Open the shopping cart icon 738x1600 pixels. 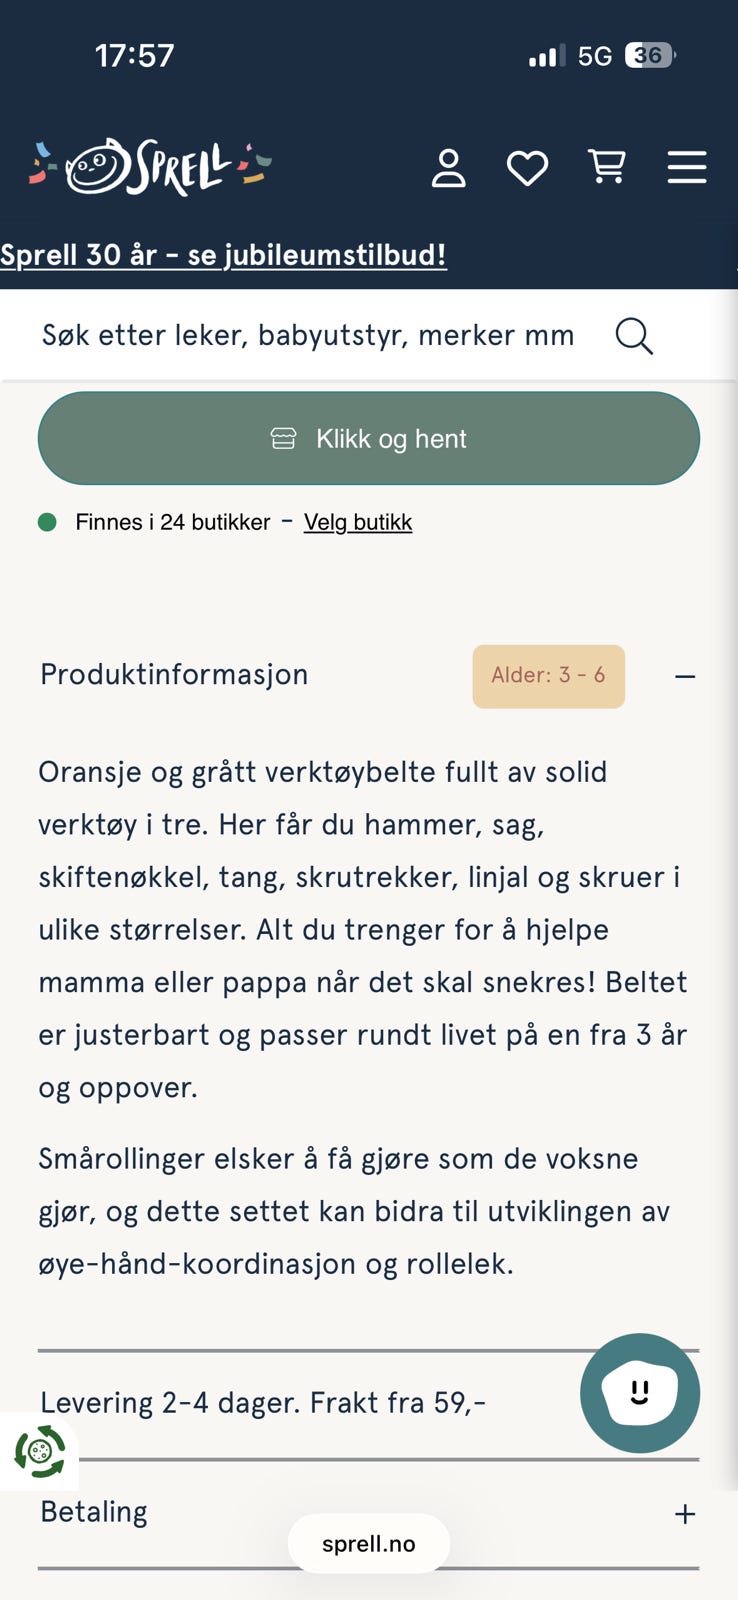607,167
